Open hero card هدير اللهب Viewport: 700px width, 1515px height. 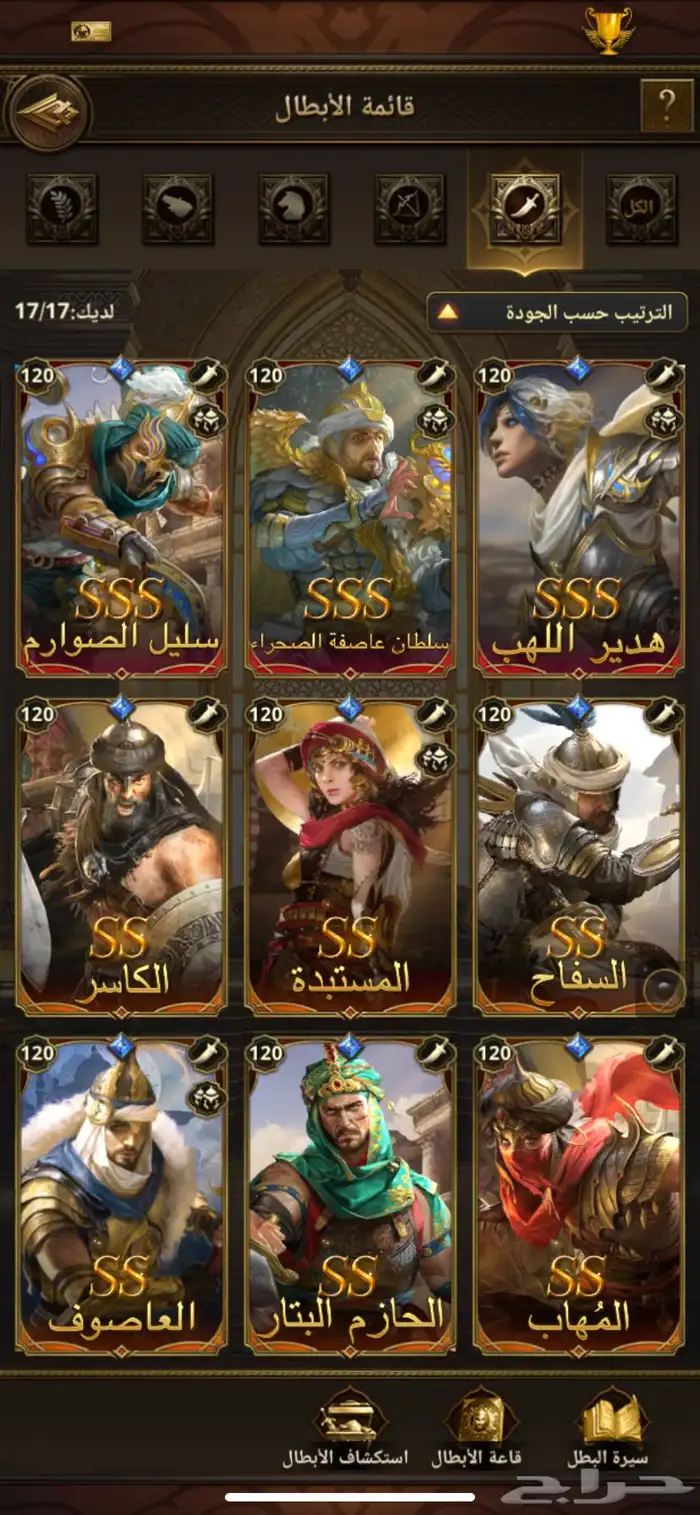(579, 518)
